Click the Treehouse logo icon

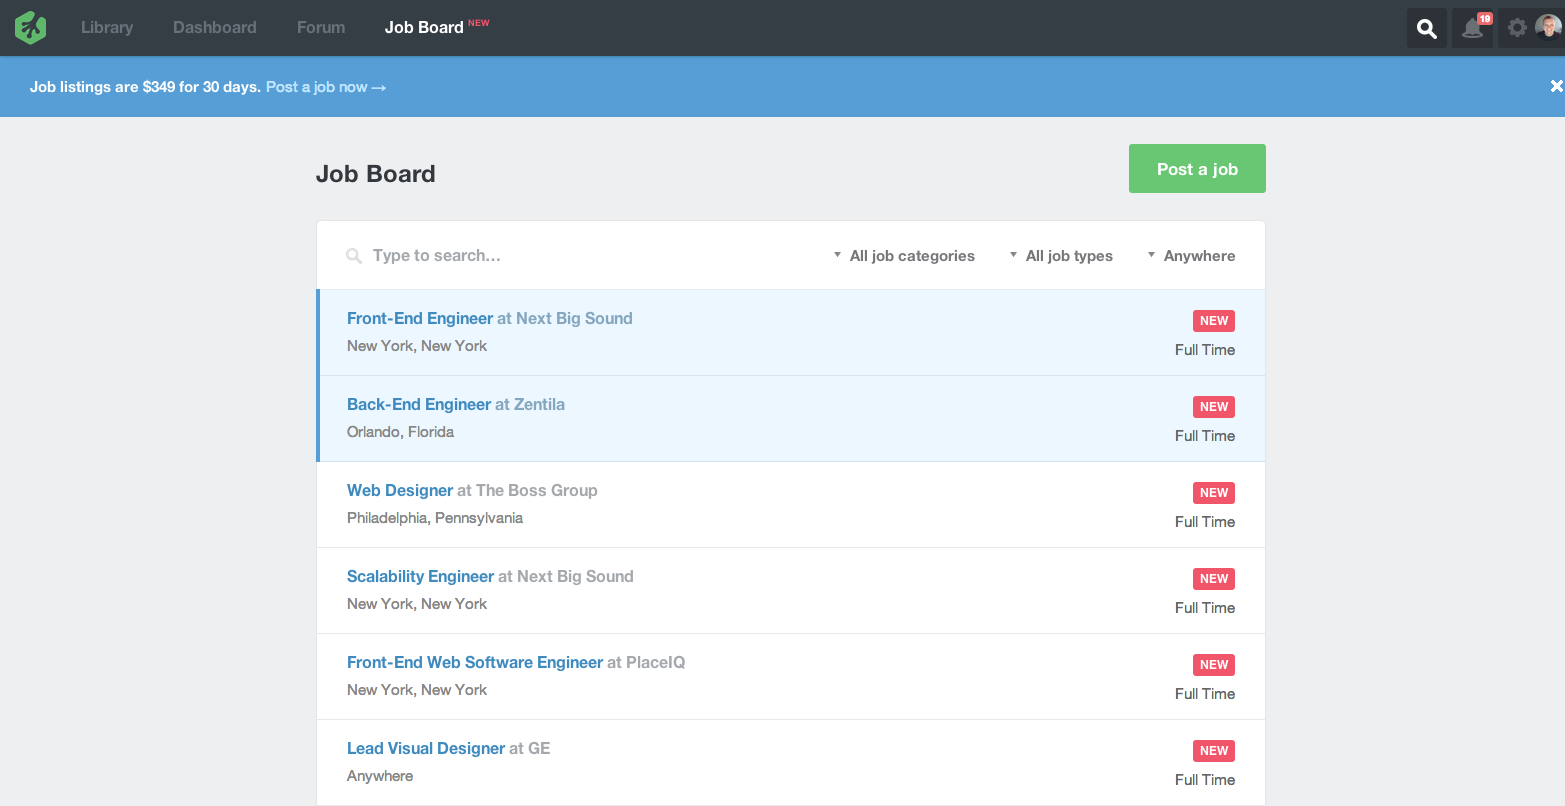[31, 27]
